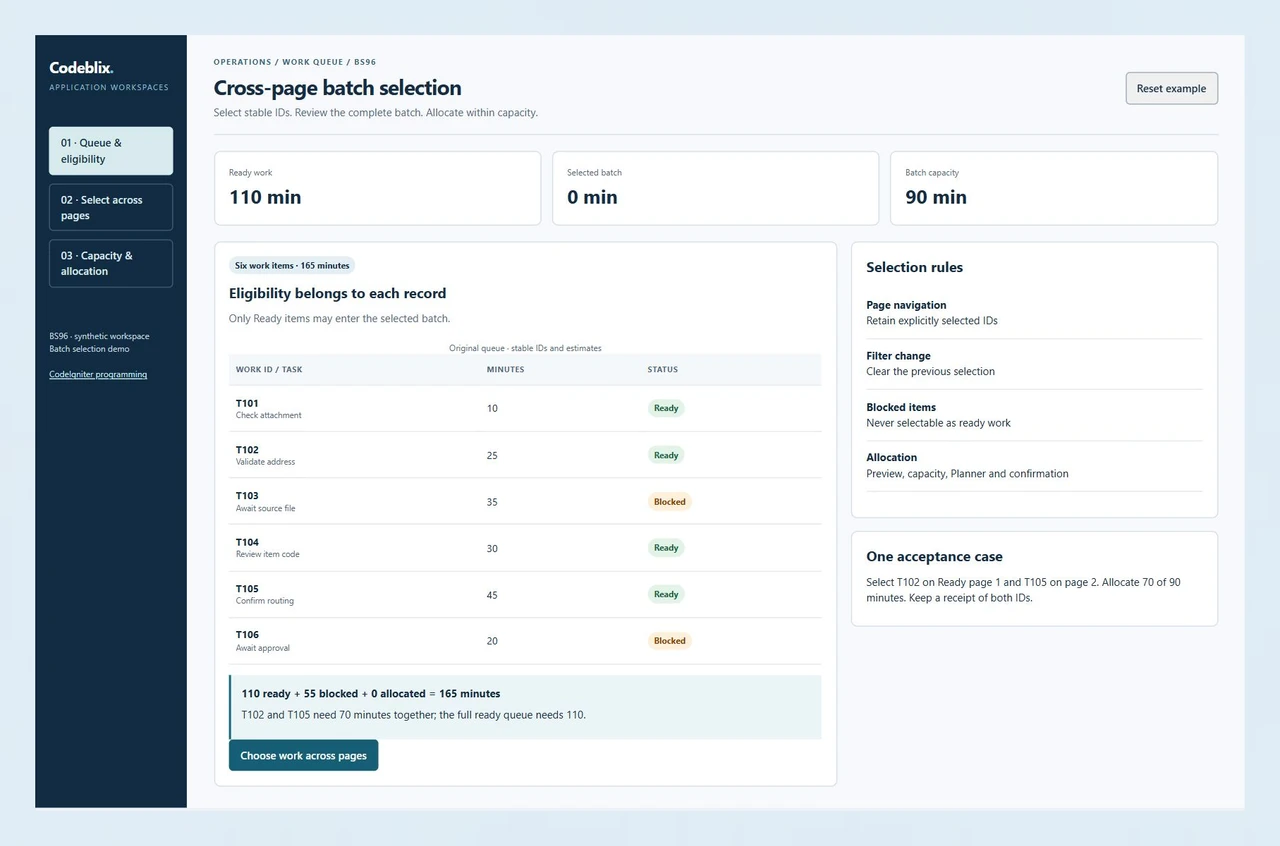Go to 03 Capacity & allocation
The width and height of the screenshot is (1280, 846).
pos(111,263)
